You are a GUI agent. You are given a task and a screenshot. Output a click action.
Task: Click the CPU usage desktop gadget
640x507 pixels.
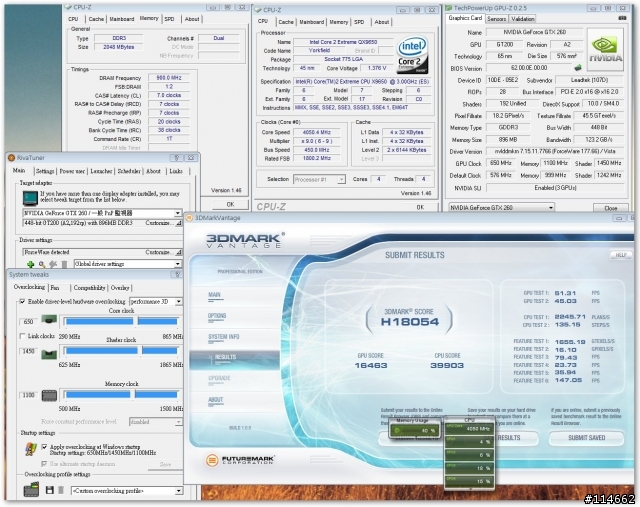pos(469,452)
